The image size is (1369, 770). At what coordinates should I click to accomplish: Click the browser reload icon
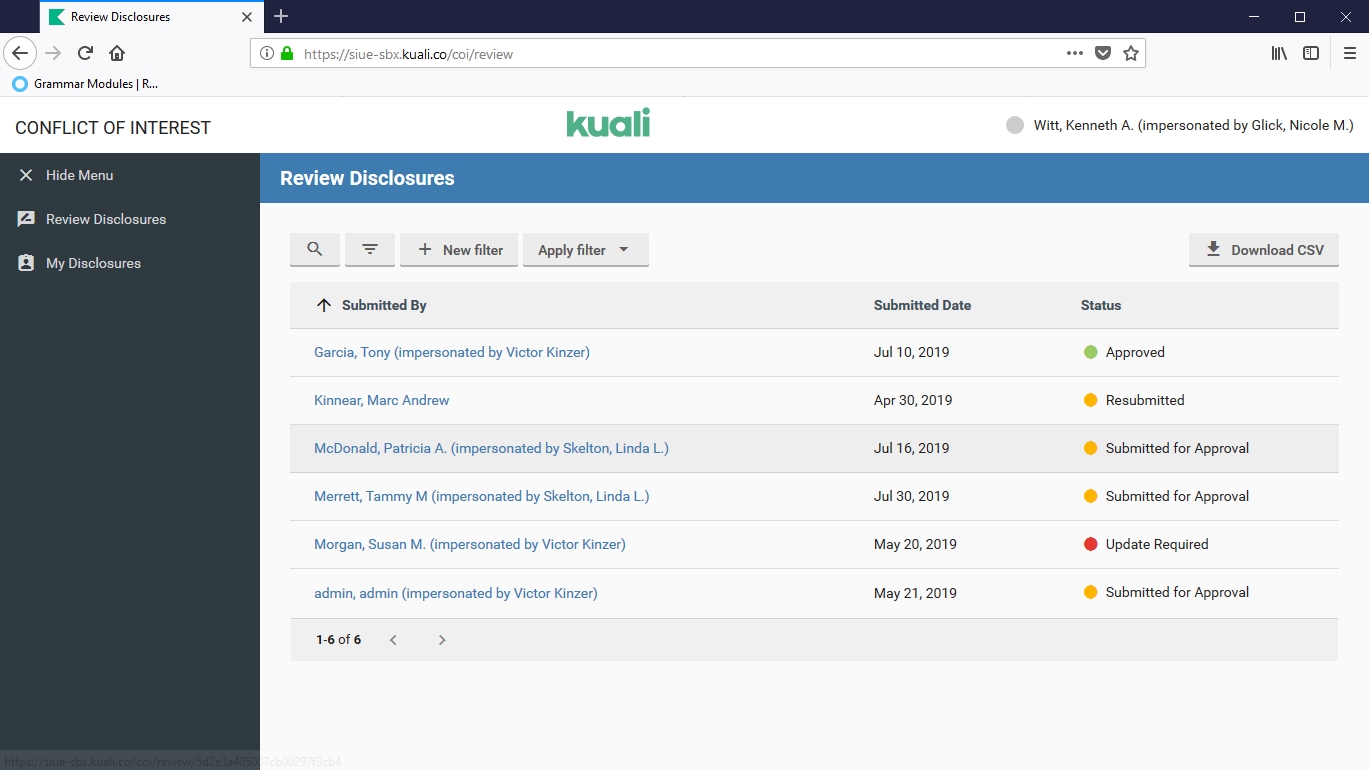[86, 53]
